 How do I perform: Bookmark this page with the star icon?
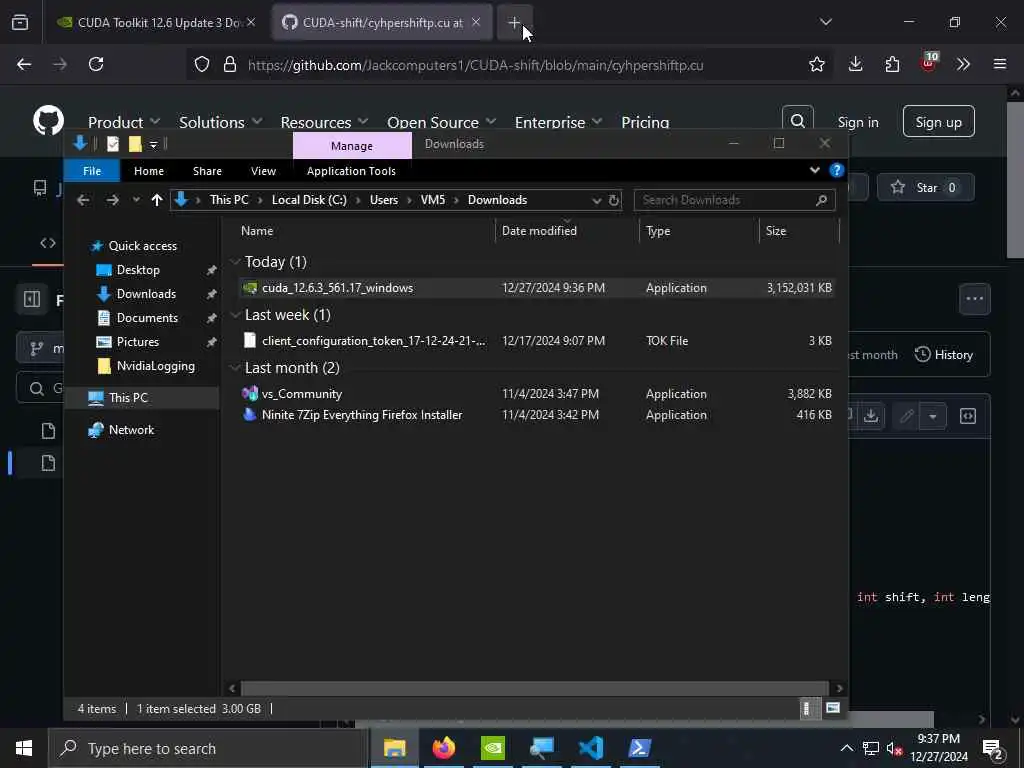(x=816, y=64)
